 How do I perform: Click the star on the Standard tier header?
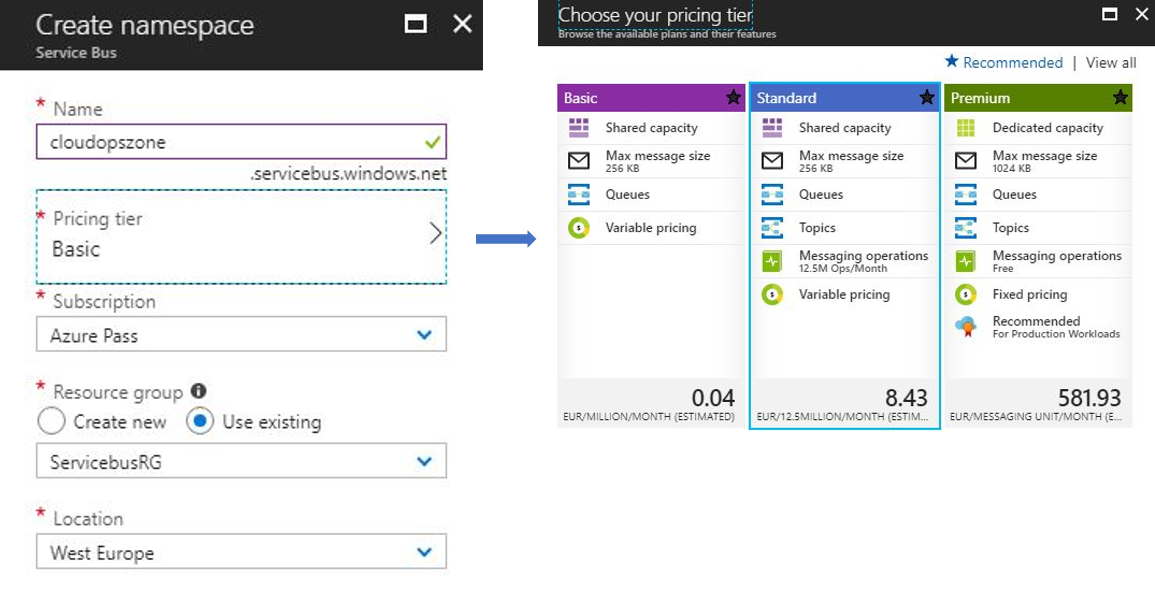click(927, 97)
